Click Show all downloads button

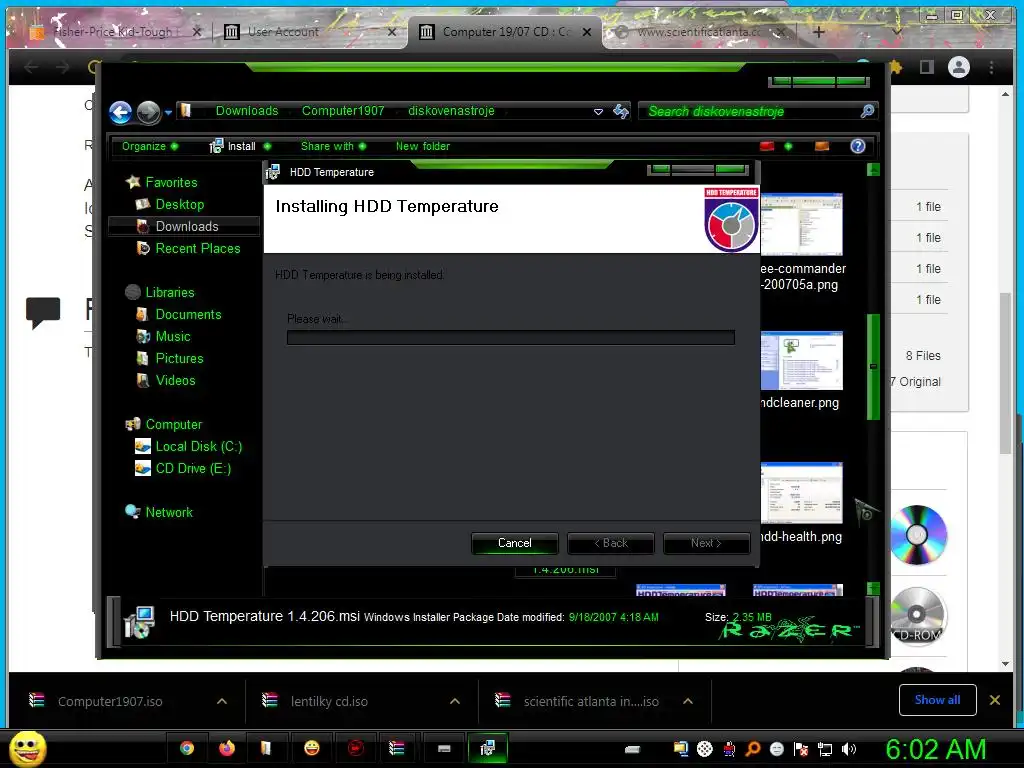(x=937, y=700)
